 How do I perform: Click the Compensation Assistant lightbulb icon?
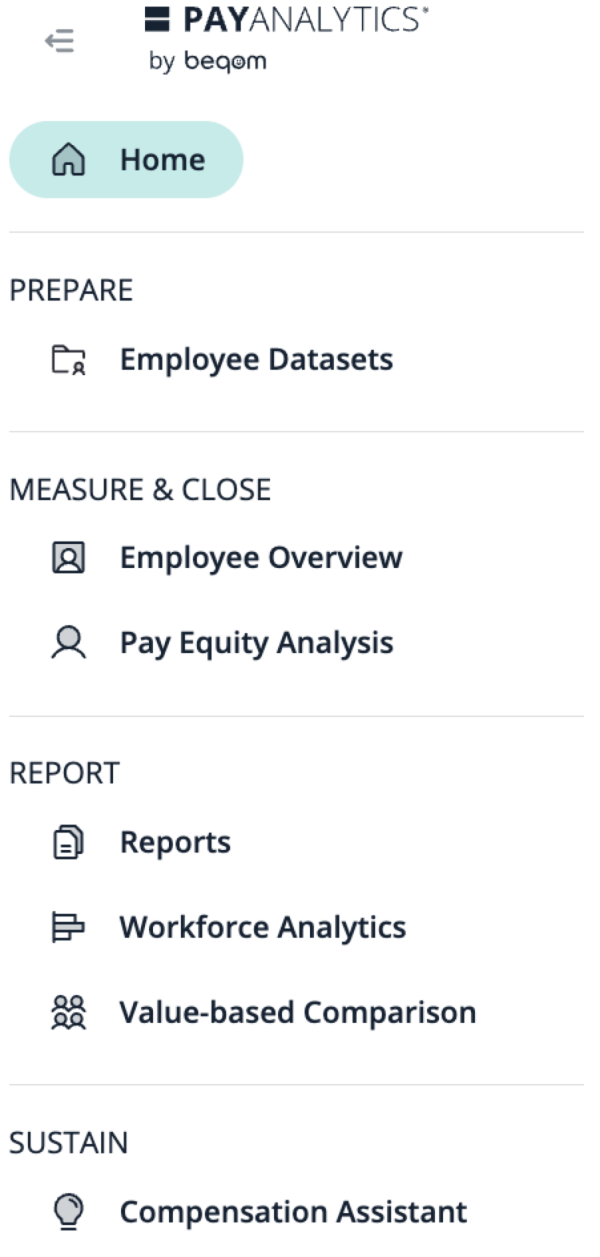(x=68, y=1212)
